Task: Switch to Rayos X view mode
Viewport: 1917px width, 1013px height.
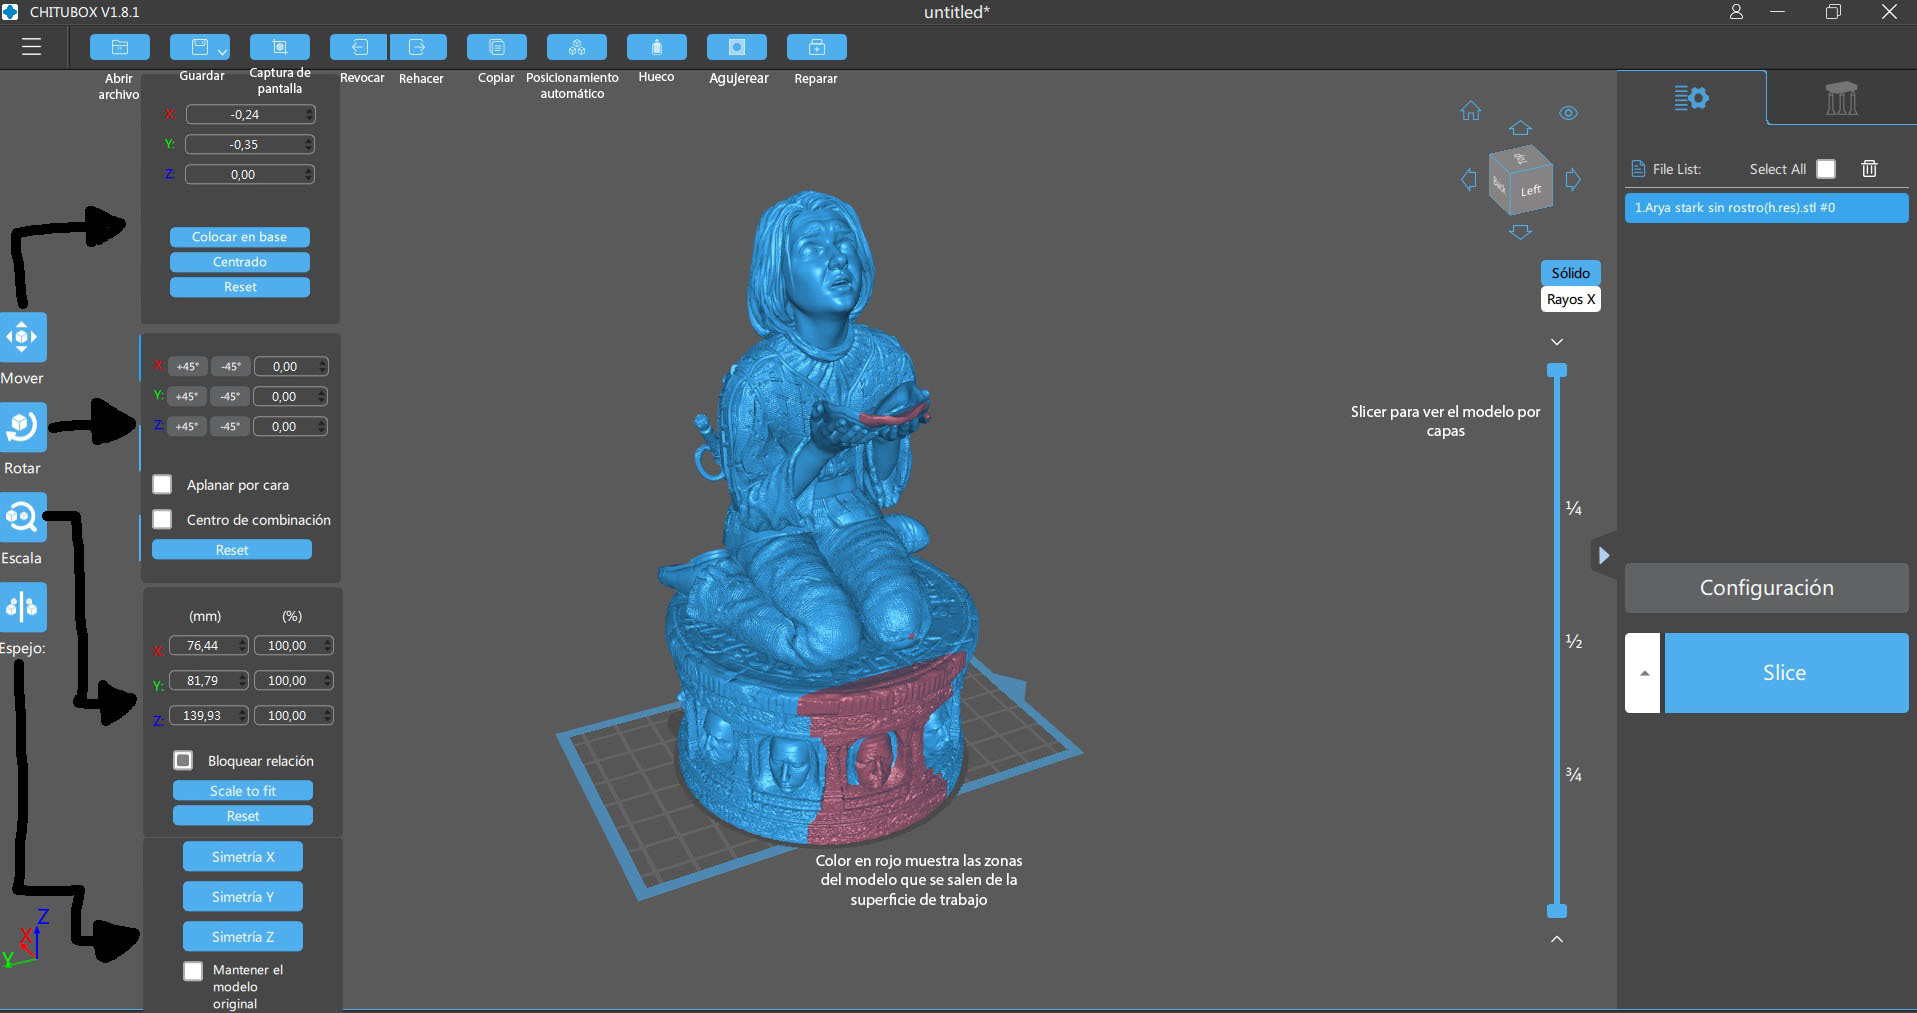Action: pyautogui.click(x=1571, y=299)
